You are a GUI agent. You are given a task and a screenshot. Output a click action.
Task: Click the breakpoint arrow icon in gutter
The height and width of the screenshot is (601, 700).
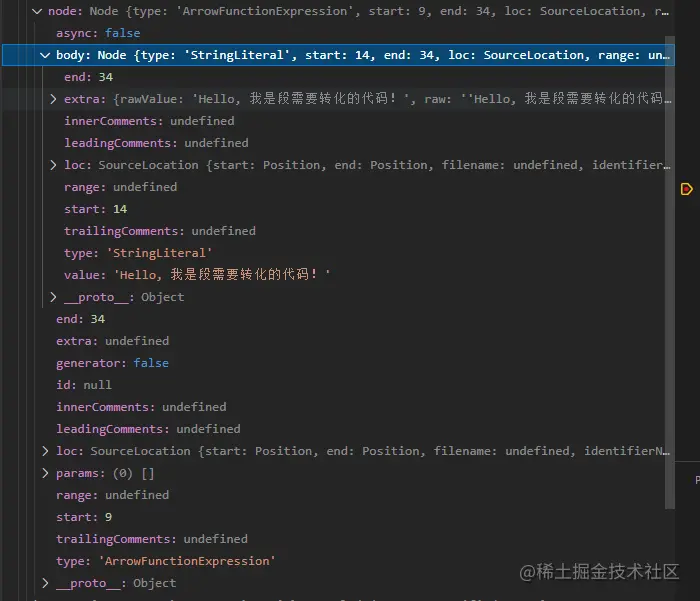pos(686,189)
